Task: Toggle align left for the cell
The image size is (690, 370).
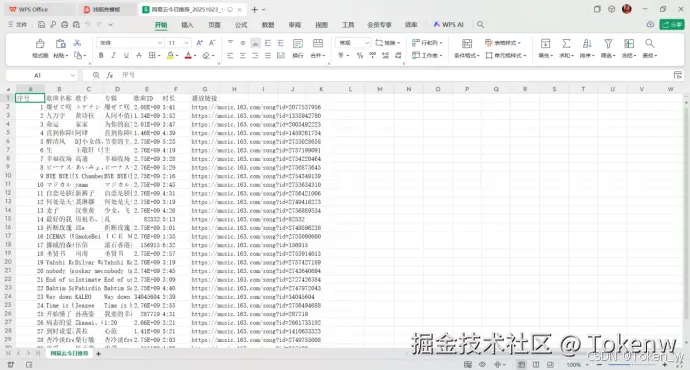Action: 230,55
